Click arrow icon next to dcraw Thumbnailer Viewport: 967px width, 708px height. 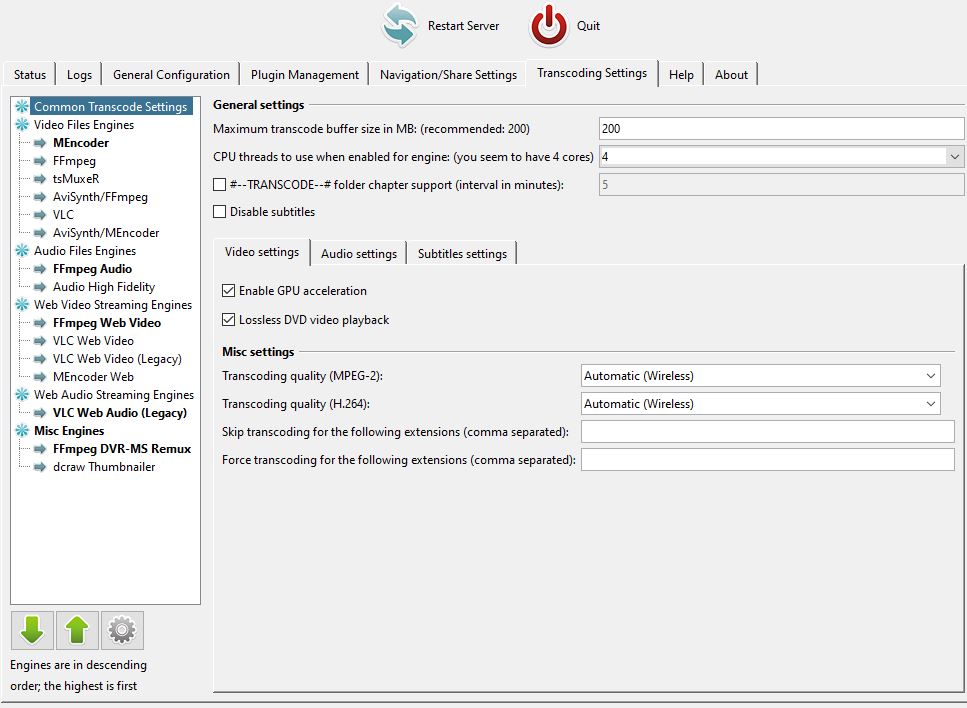click(40, 467)
